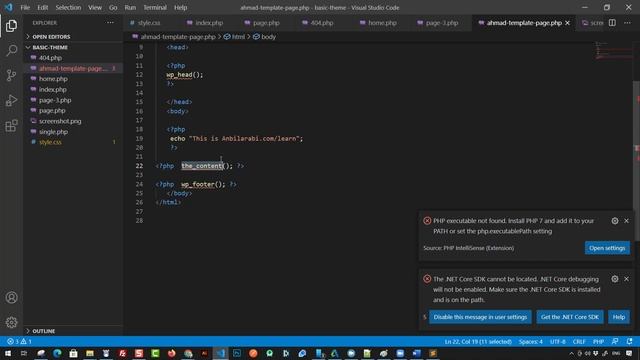Expand the Open Editors section
This screenshot has width=640, height=360.
[x=73, y=37]
